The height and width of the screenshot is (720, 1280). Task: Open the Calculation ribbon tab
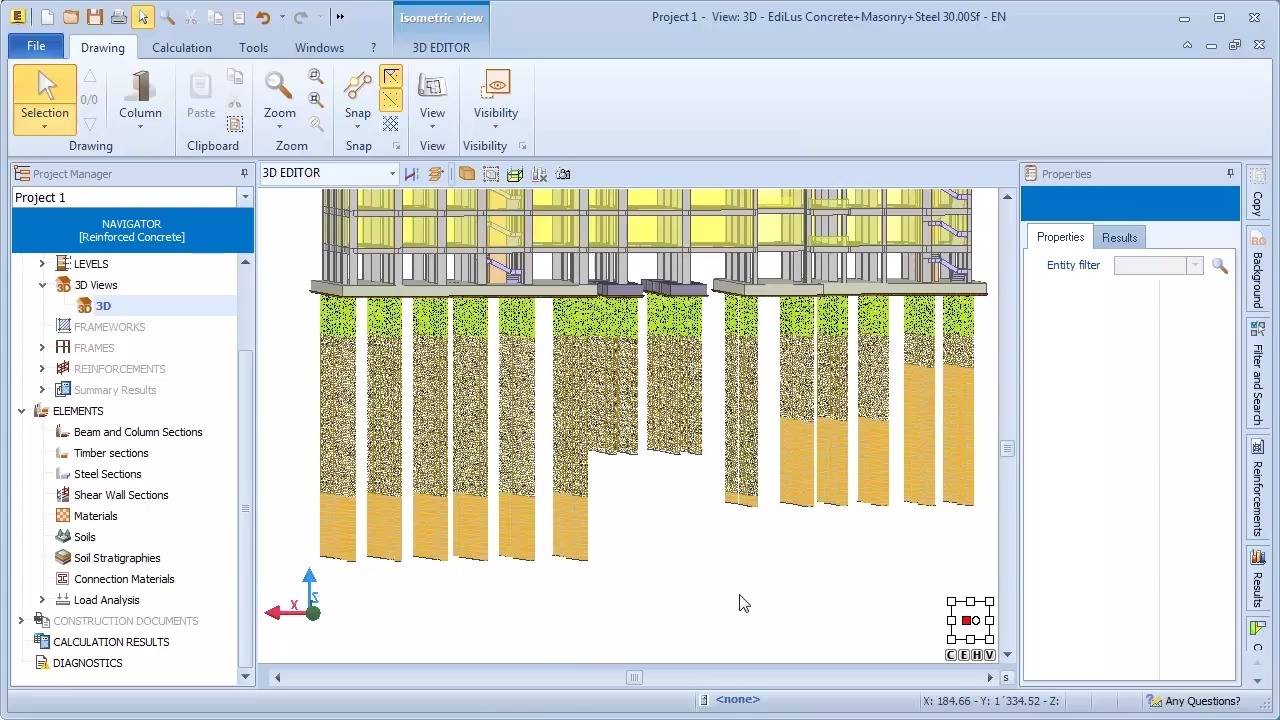182,47
